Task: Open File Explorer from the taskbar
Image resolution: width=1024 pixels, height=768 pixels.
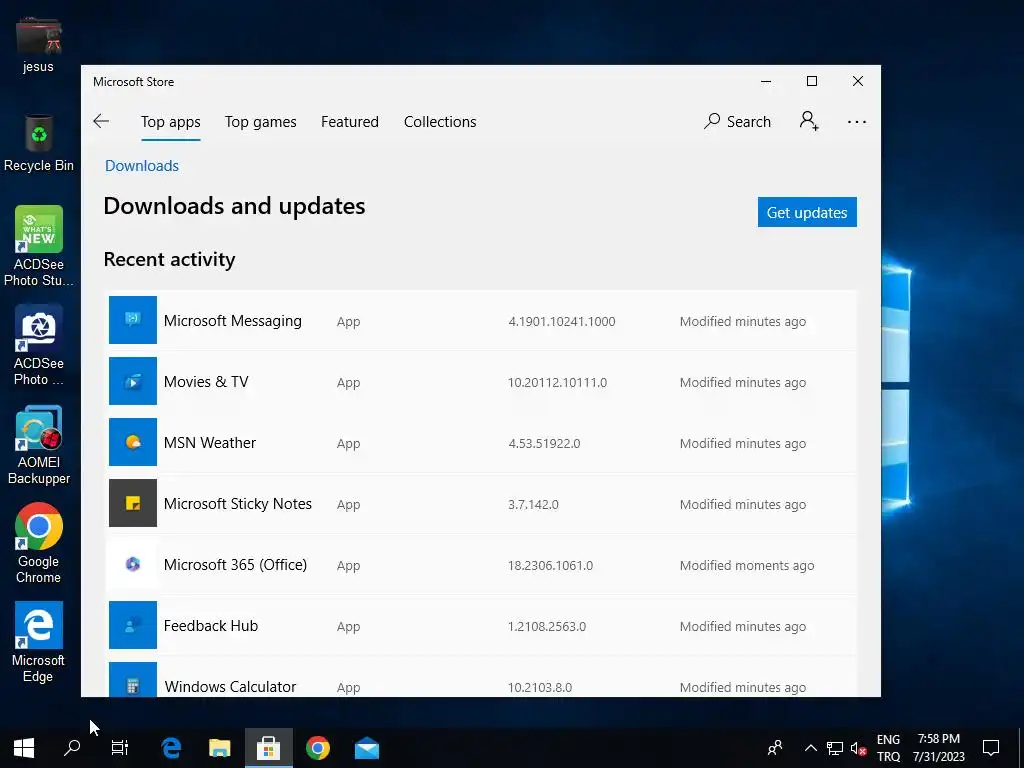Action: 219,748
